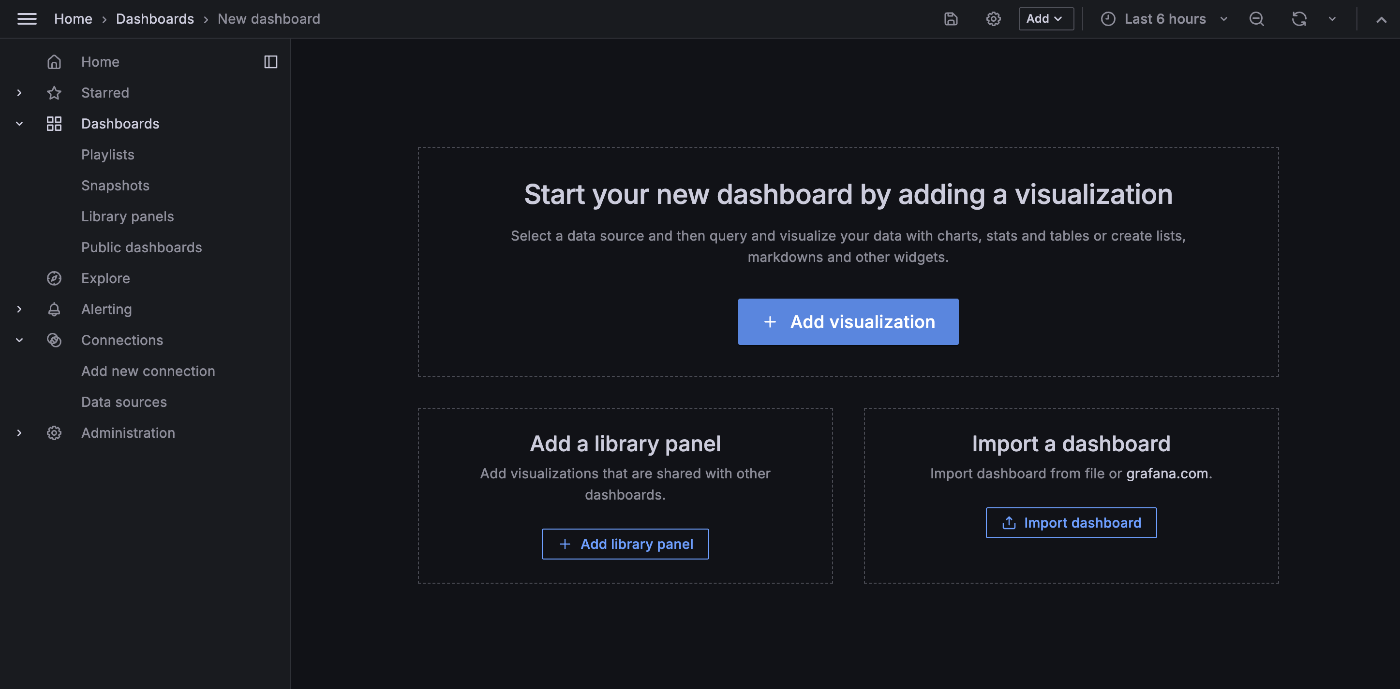Viewport: 1400px width, 689px height.
Task: Open Administration in the sidebar
Action: pyautogui.click(x=128, y=433)
